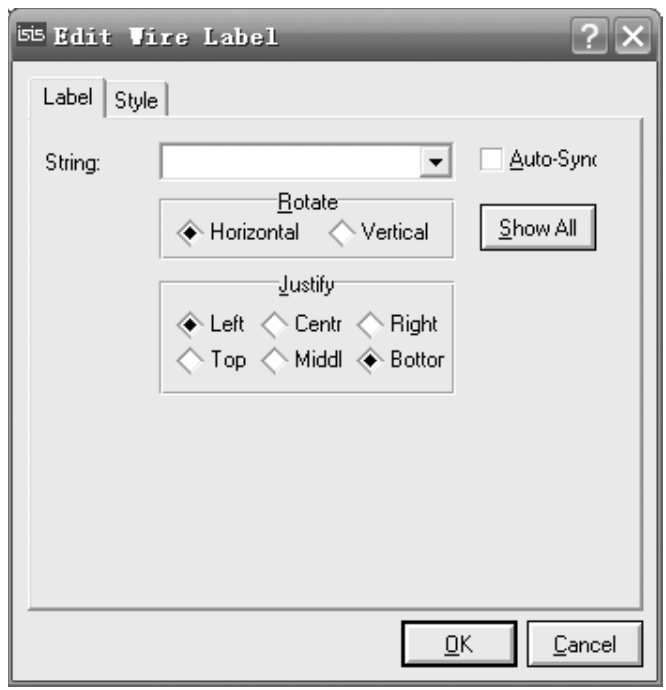Set justification to Centre
This screenshot has height=690, width=666.
click(x=274, y=324)
